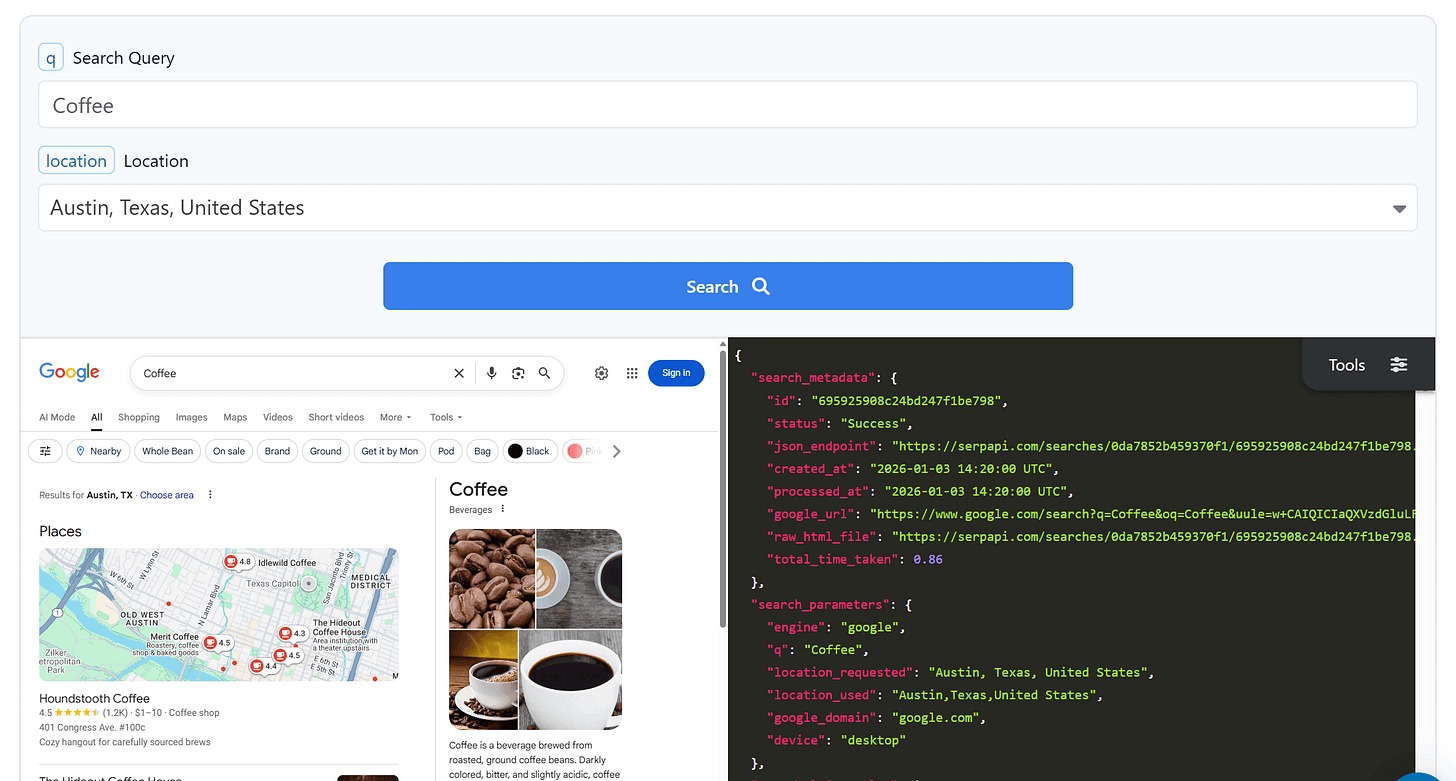Toggle the On sale filter chip
The image size is (1456, 781).
pos(229,451)
